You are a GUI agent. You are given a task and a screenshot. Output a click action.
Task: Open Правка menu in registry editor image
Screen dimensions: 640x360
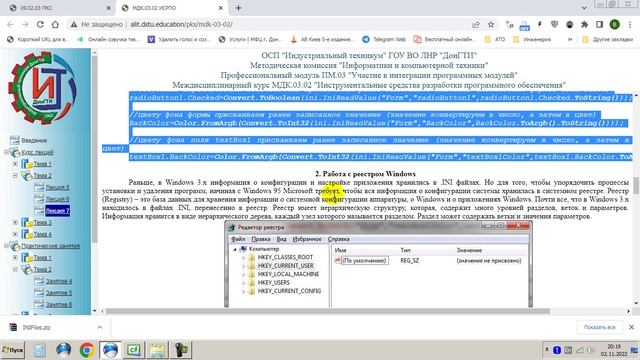click(x=261, y=239)
